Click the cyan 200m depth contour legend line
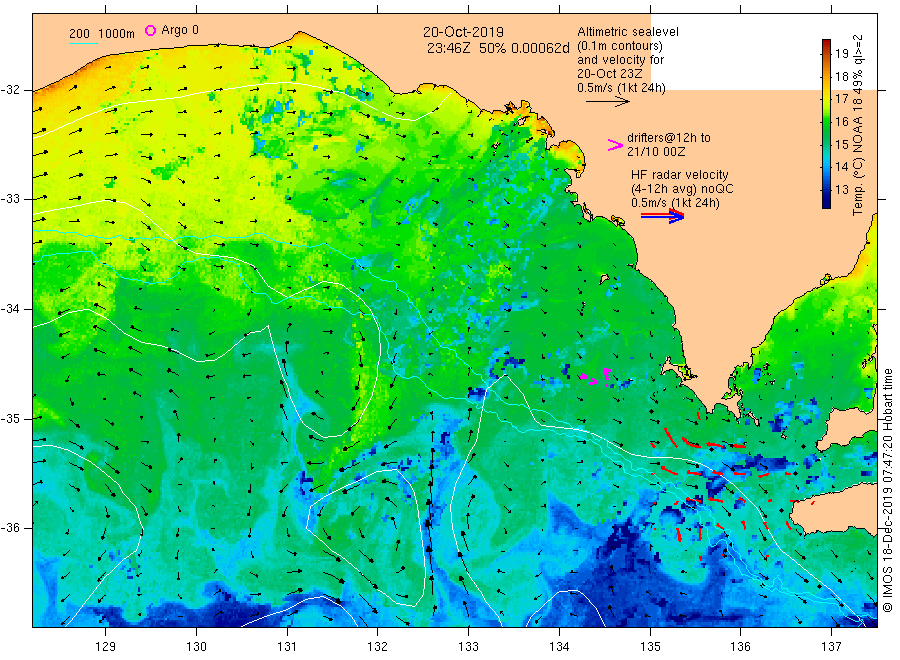Viewport: 900px width, 660px height. tap(83, 42)
